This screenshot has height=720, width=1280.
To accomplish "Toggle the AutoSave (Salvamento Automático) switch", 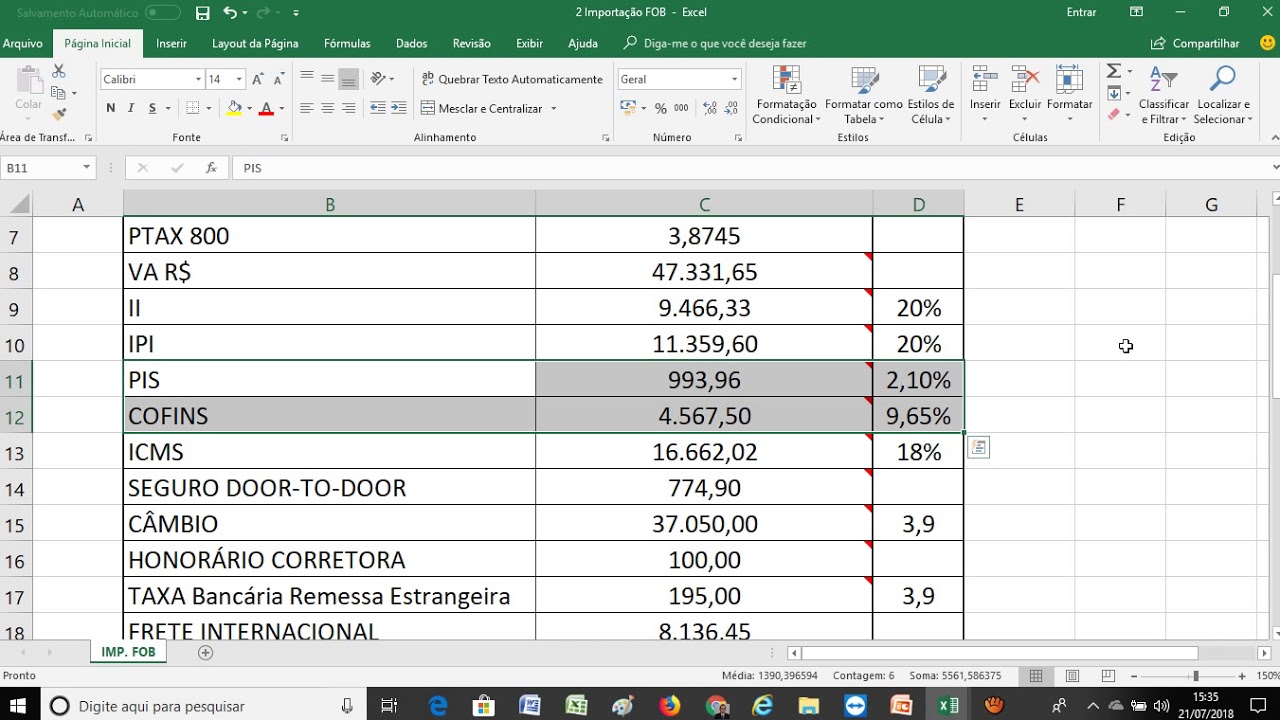I will (162, 13).
